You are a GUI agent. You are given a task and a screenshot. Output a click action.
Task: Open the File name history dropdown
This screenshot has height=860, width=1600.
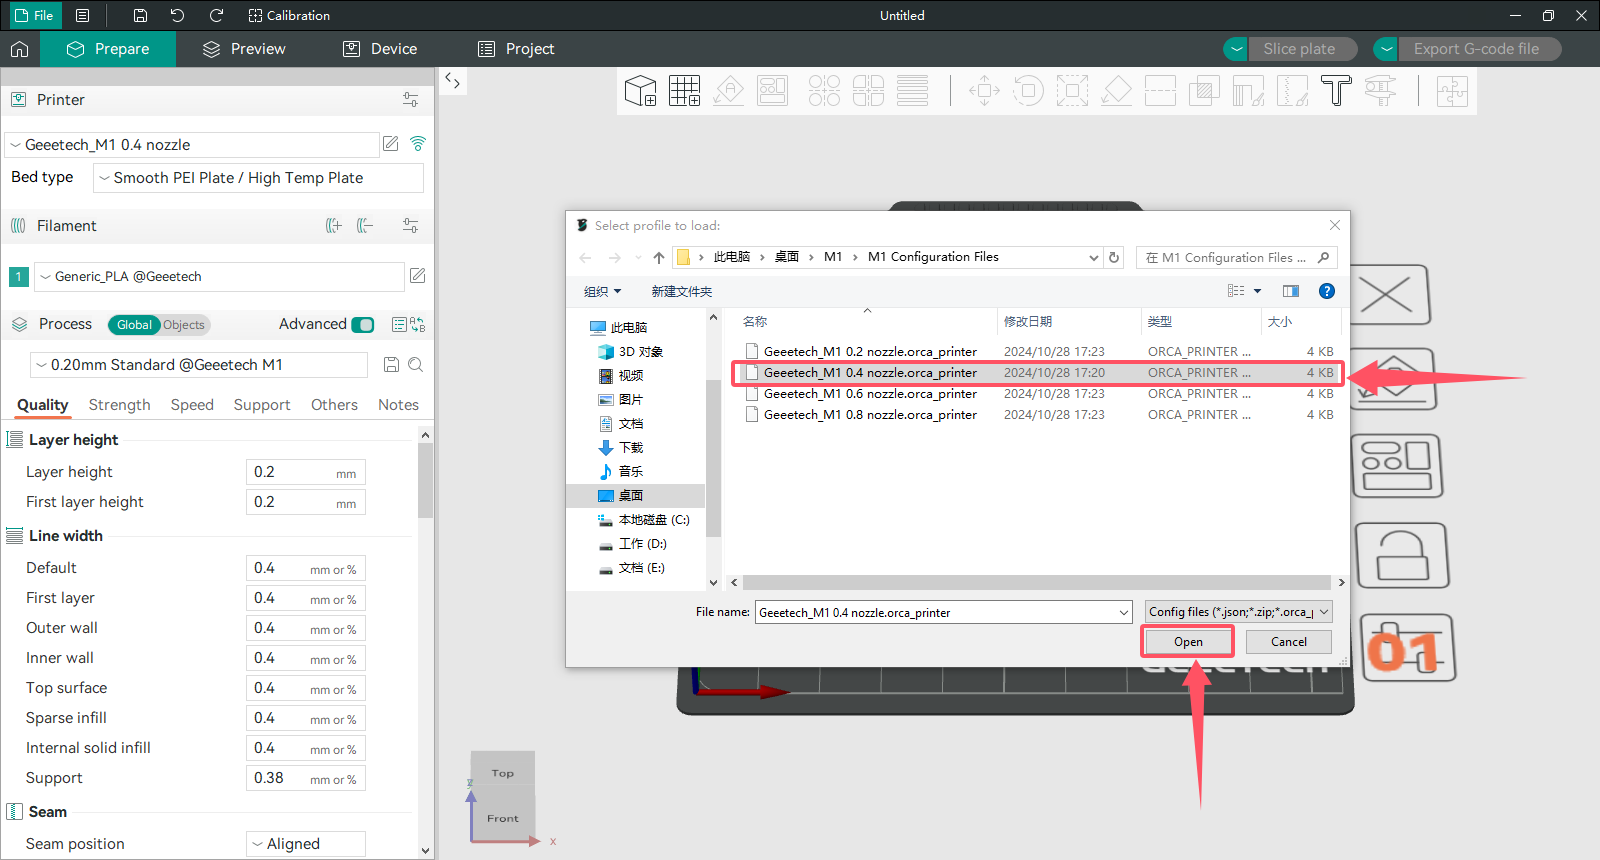pyautogui.click(x=1124, y=612)
